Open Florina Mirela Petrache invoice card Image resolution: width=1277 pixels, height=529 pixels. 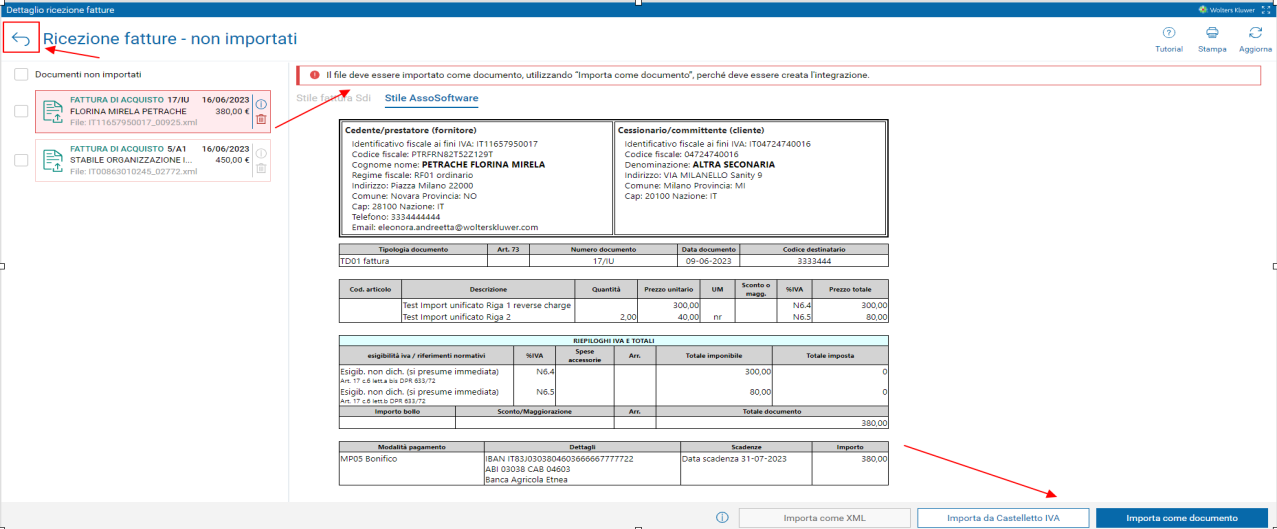(x=152, y=111)
